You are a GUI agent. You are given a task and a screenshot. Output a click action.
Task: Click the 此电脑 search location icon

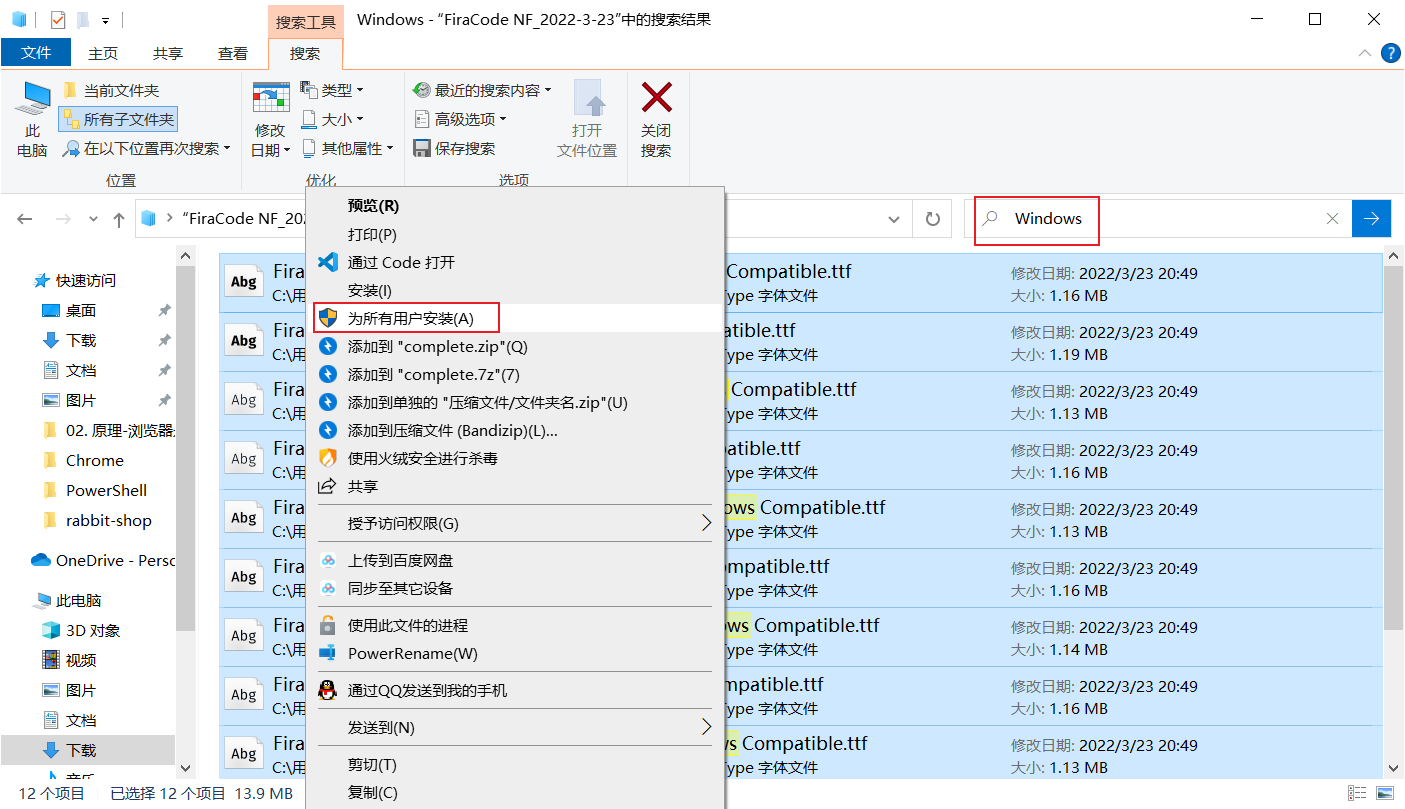(x=33, y=120)
